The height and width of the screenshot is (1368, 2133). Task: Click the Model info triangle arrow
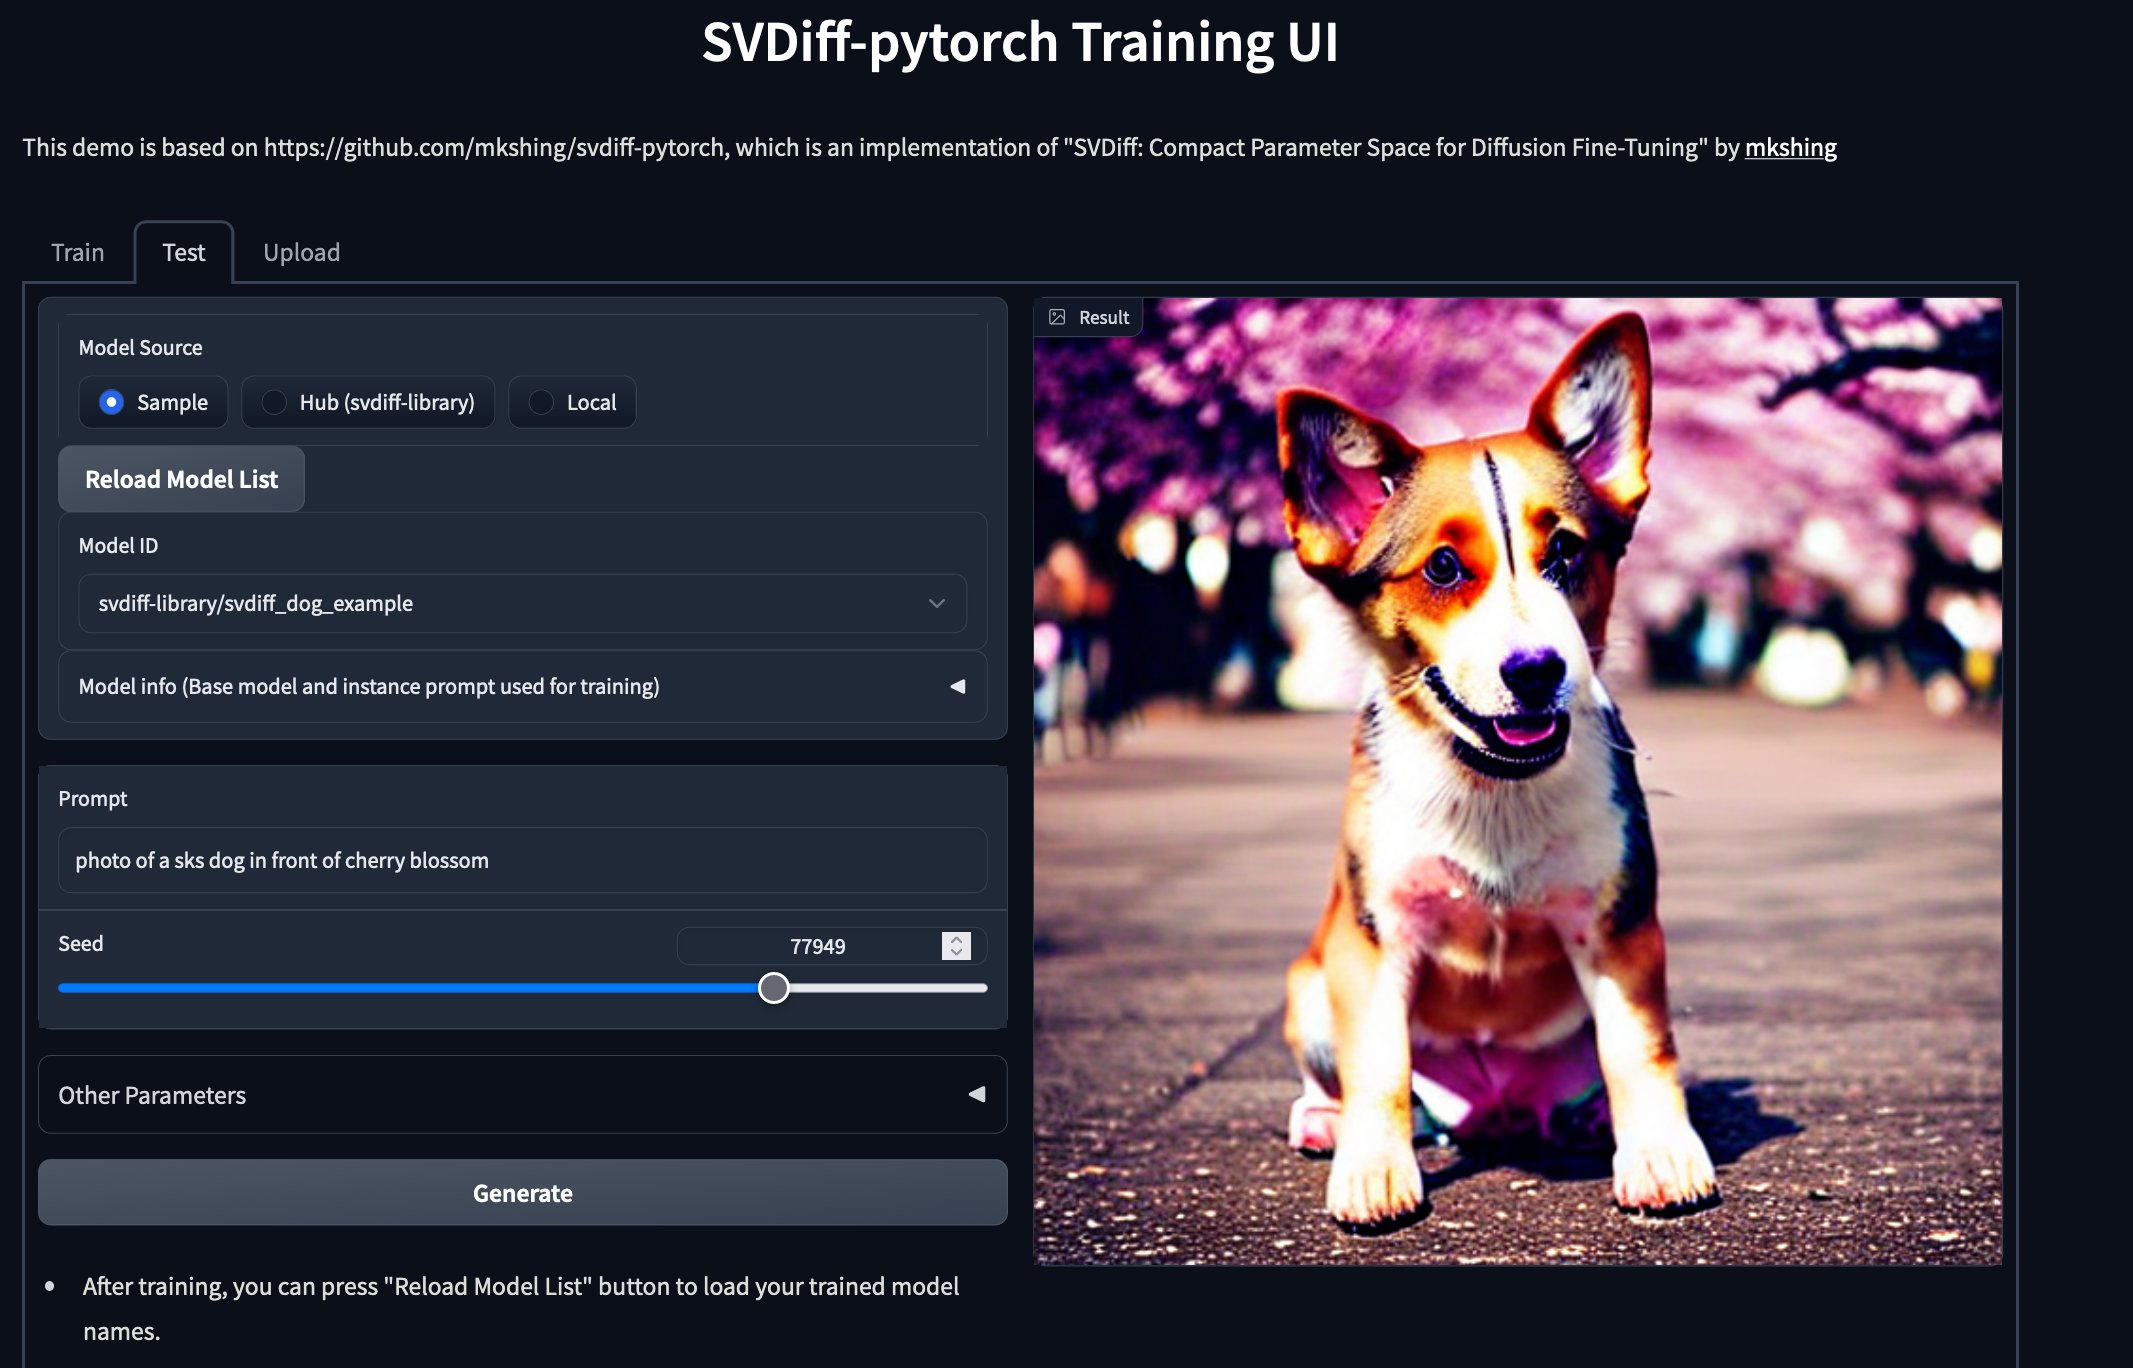(x=957, y=686)
